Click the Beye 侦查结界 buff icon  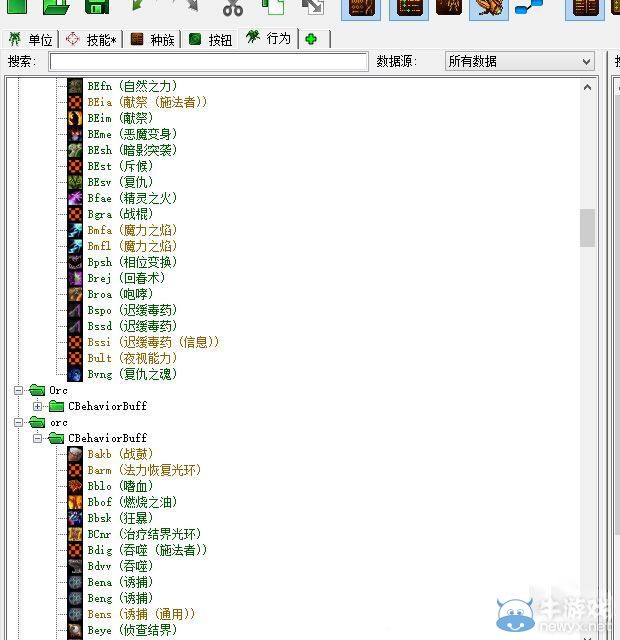point(75,630)
